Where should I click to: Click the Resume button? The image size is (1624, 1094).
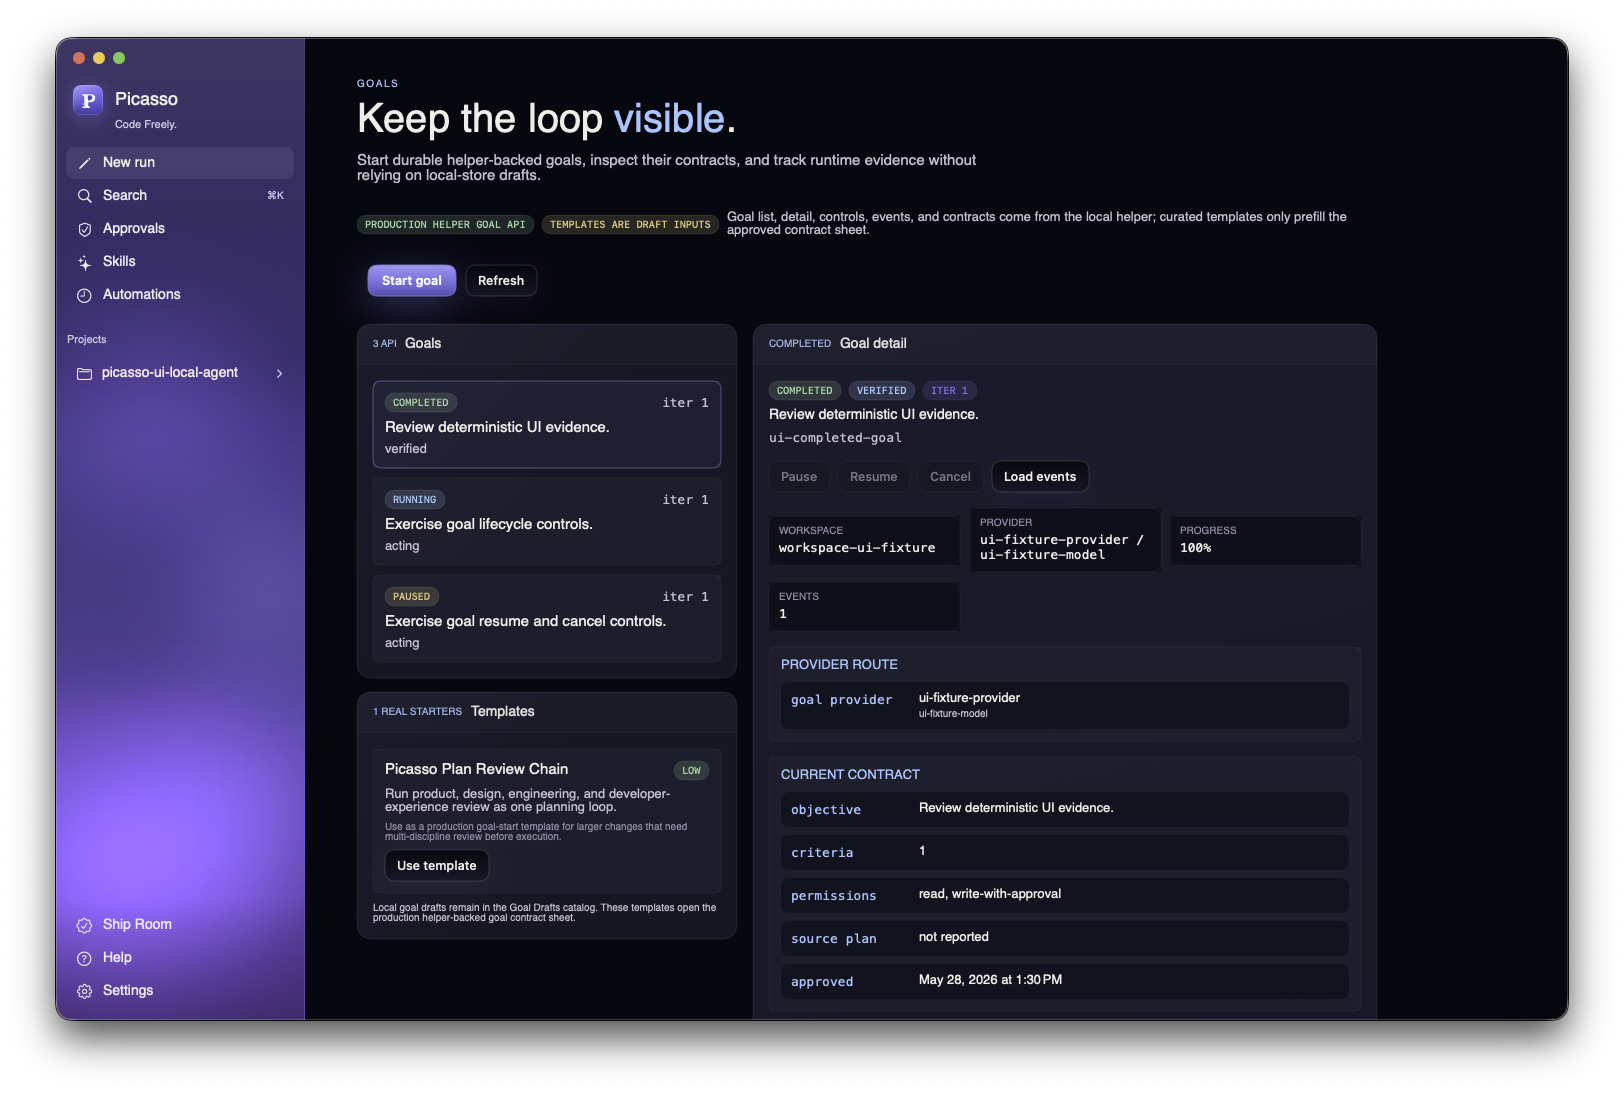(x=874, y=477)
